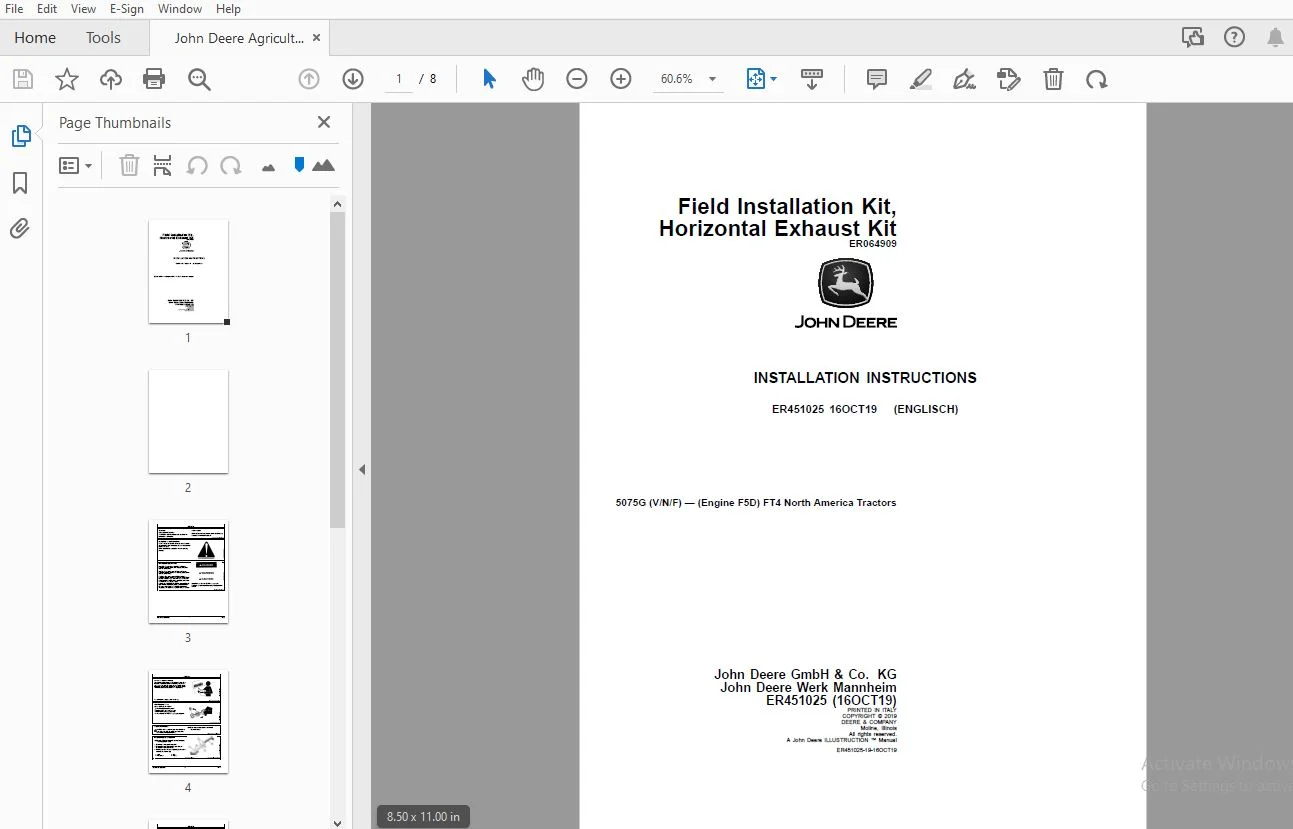This screenshot has width=1293, height=829.
Task: Open thumbnails options dropdown menu
Action: click(x=76, y=166)
